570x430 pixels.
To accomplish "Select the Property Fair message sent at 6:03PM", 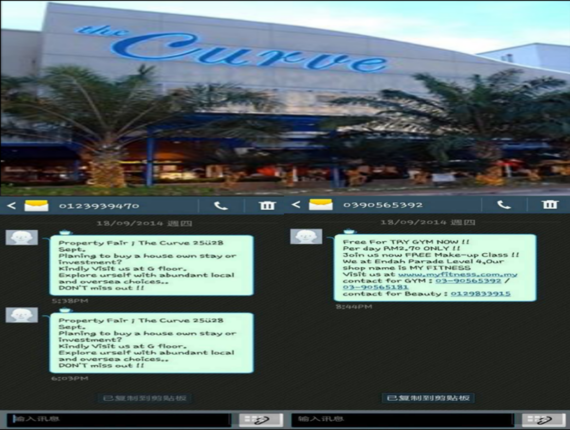I will [152, 343].
